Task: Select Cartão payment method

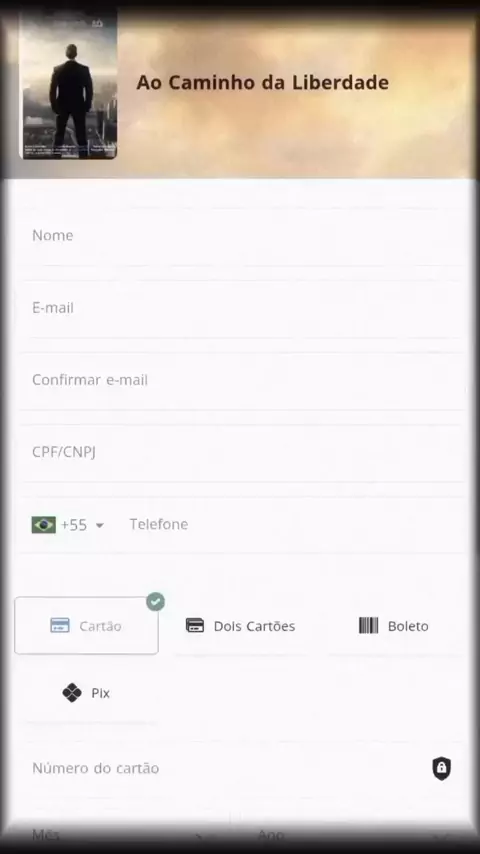Action: (87, 626)
